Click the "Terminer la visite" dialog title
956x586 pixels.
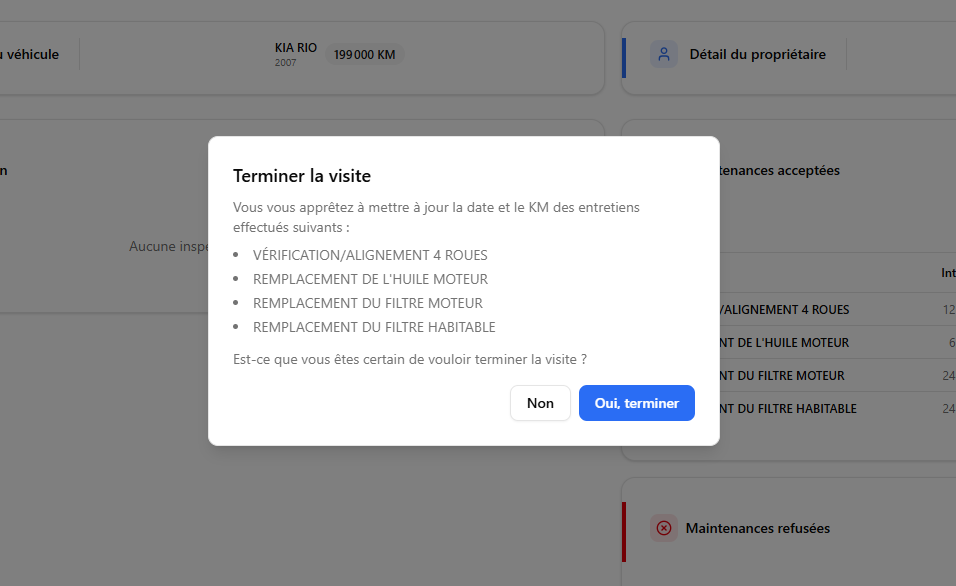pyautogui.click(x=302, y=176)
